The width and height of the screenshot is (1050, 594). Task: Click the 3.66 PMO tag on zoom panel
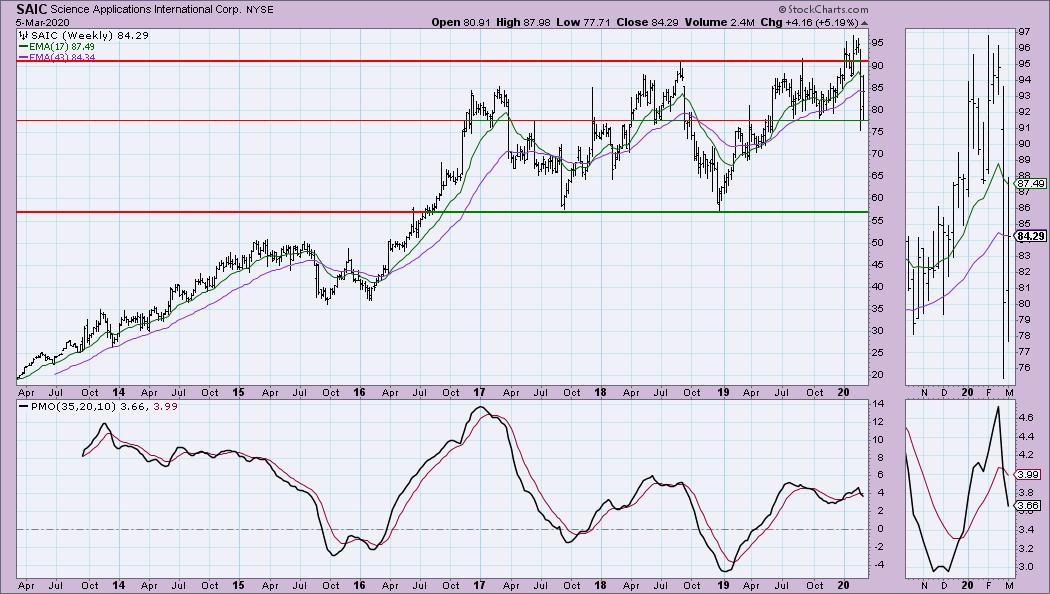[x=1029, y=506]
